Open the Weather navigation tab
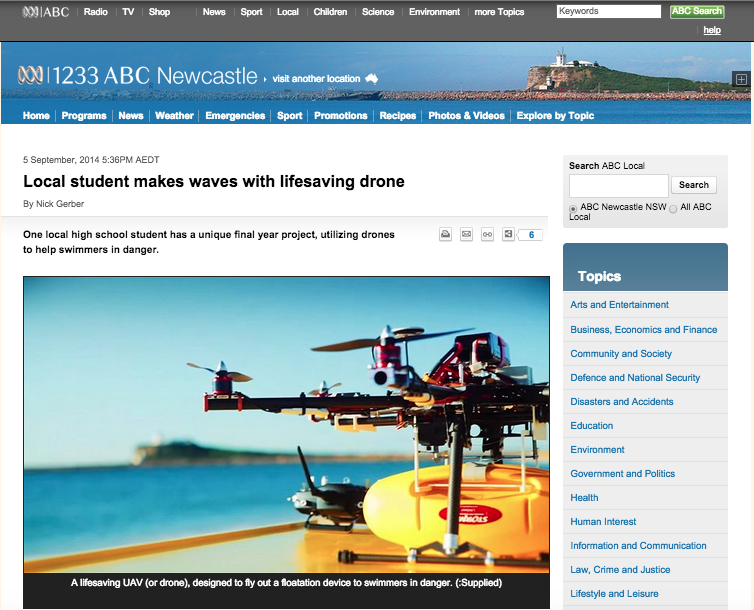Image resolution: width=754 pixels, height=610 pixels. click(x=174, y=116)
